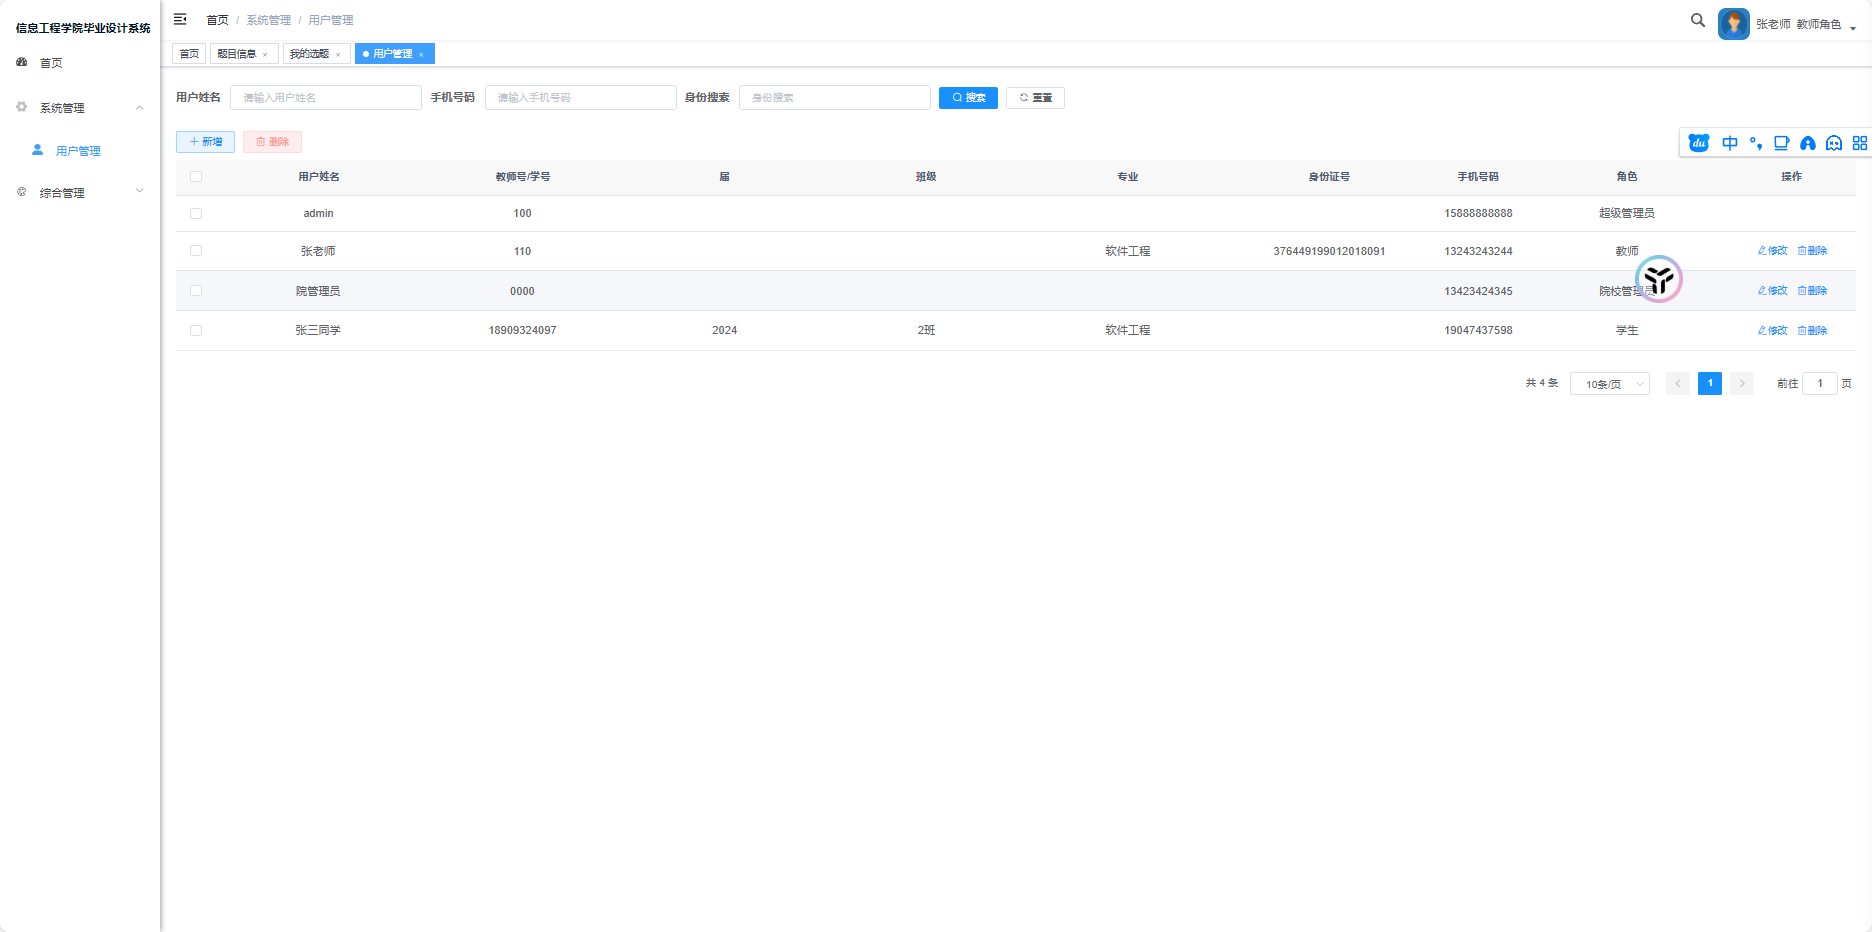Image resolution: width=1872 pixels, height=932 pixels.
Task: Click 首页 in the breadcrumb
Action: [x=217, y=20]
